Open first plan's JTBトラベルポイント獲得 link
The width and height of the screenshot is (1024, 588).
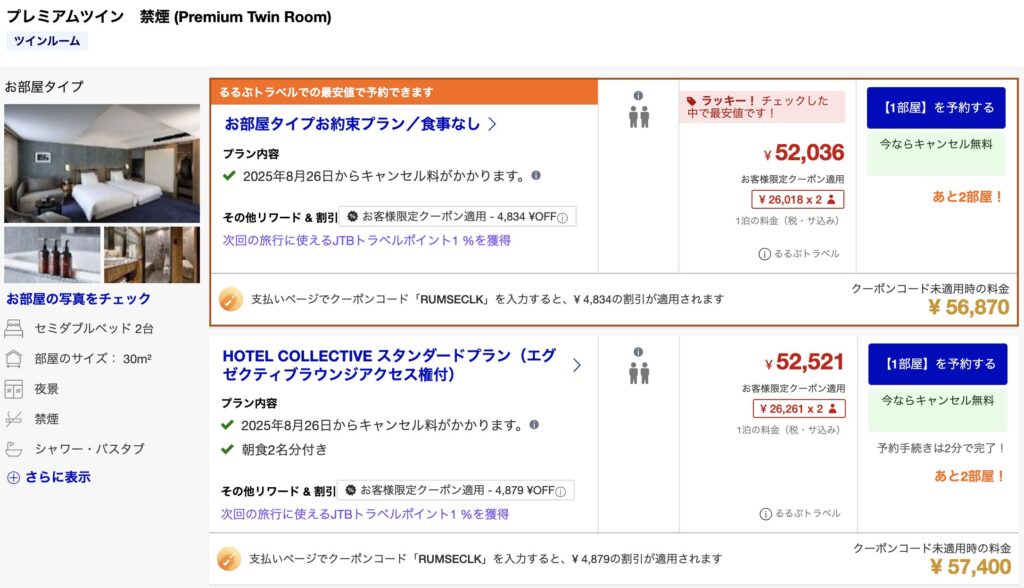click(x=365, y=240)
